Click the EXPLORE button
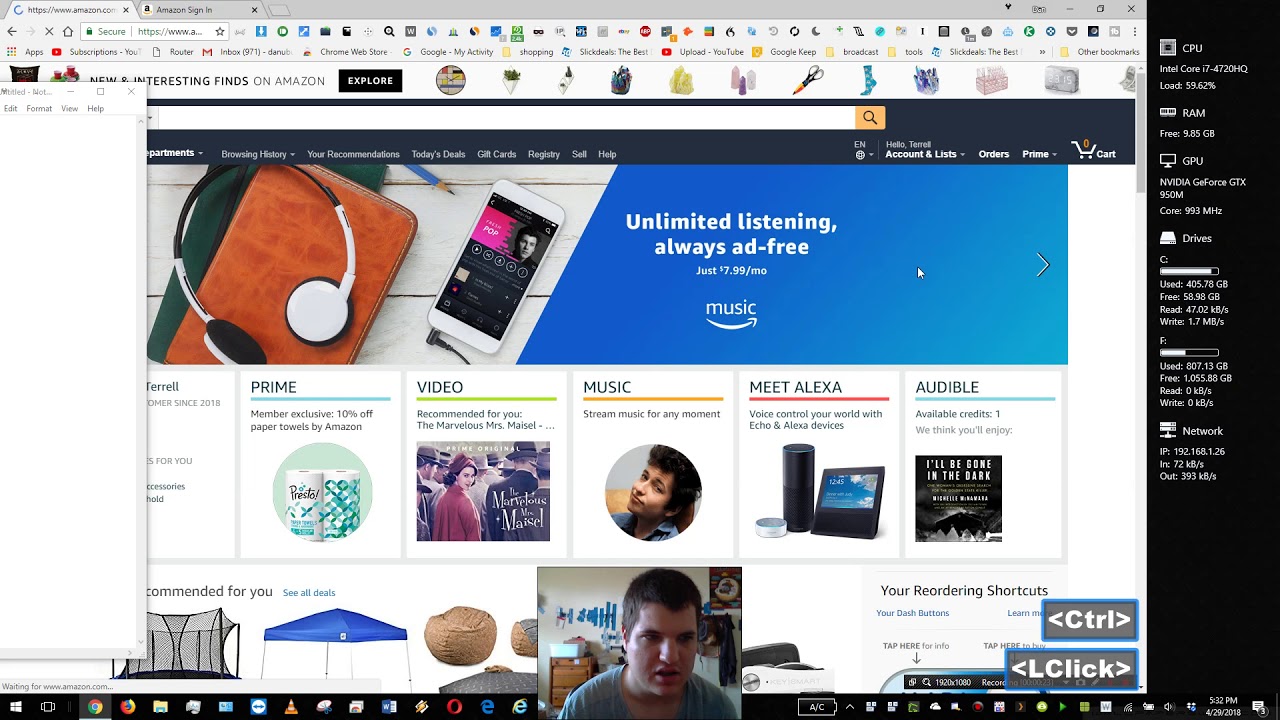Image resolution: width=1280 pixels, height=720 pixels. (x=370, y=81)
